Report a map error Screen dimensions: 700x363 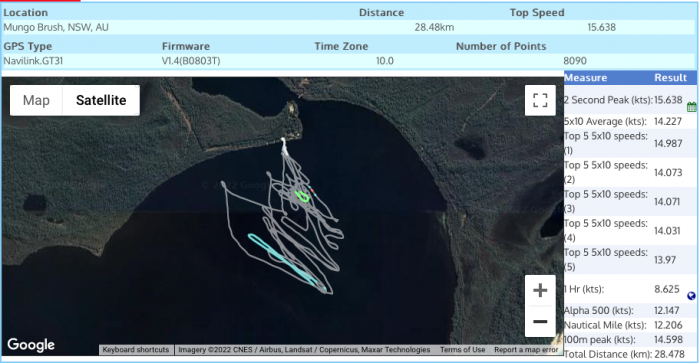click(x=526, y=350)
